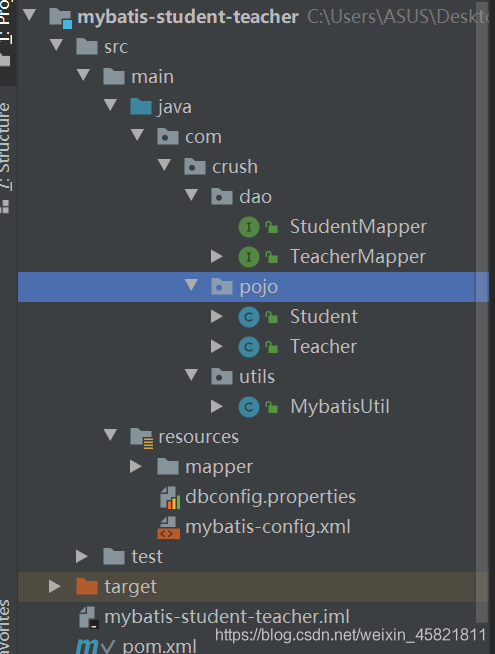
Task: Click the mybatis-student-teacher module icon
Action: pyautogui.click(x=60, y=18)
